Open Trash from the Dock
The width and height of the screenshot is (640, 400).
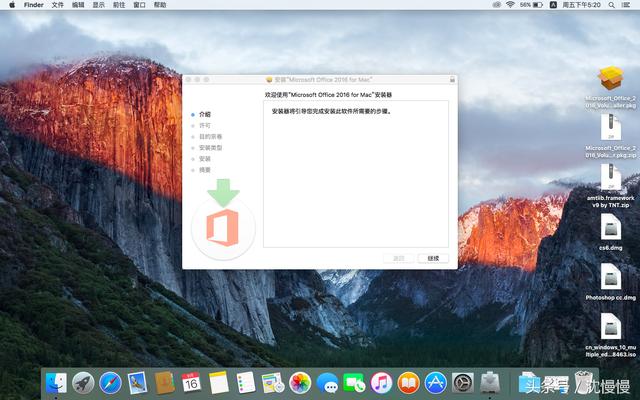584,382
